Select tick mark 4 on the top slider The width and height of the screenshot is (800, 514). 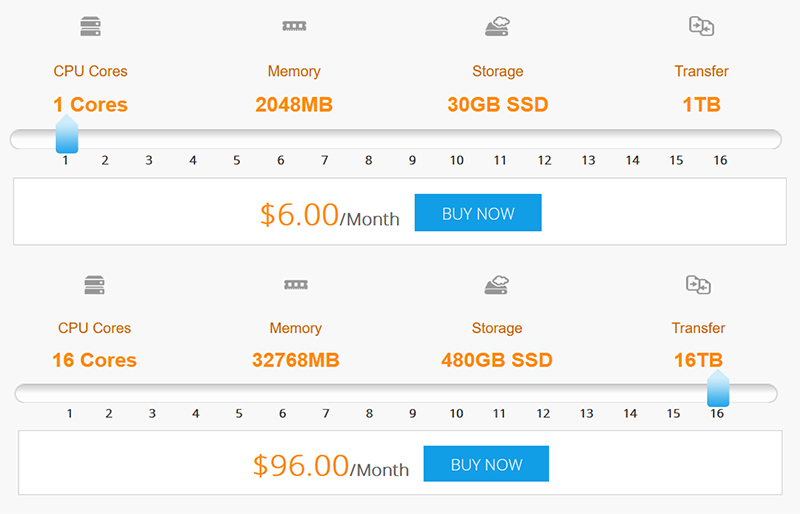coord(193,160)
